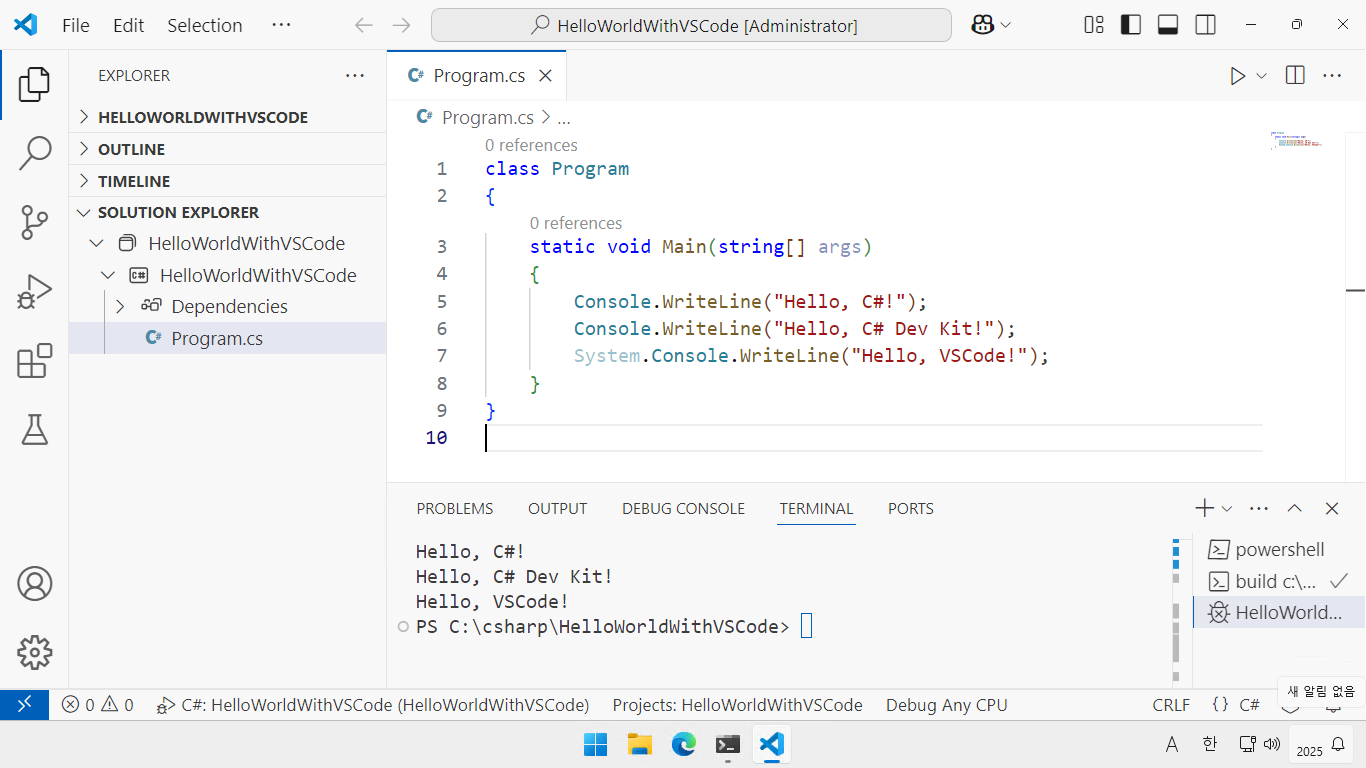Open the File menu
Image resolution: width=1366 pixels, height=768 pixels.
pos(75,25)
